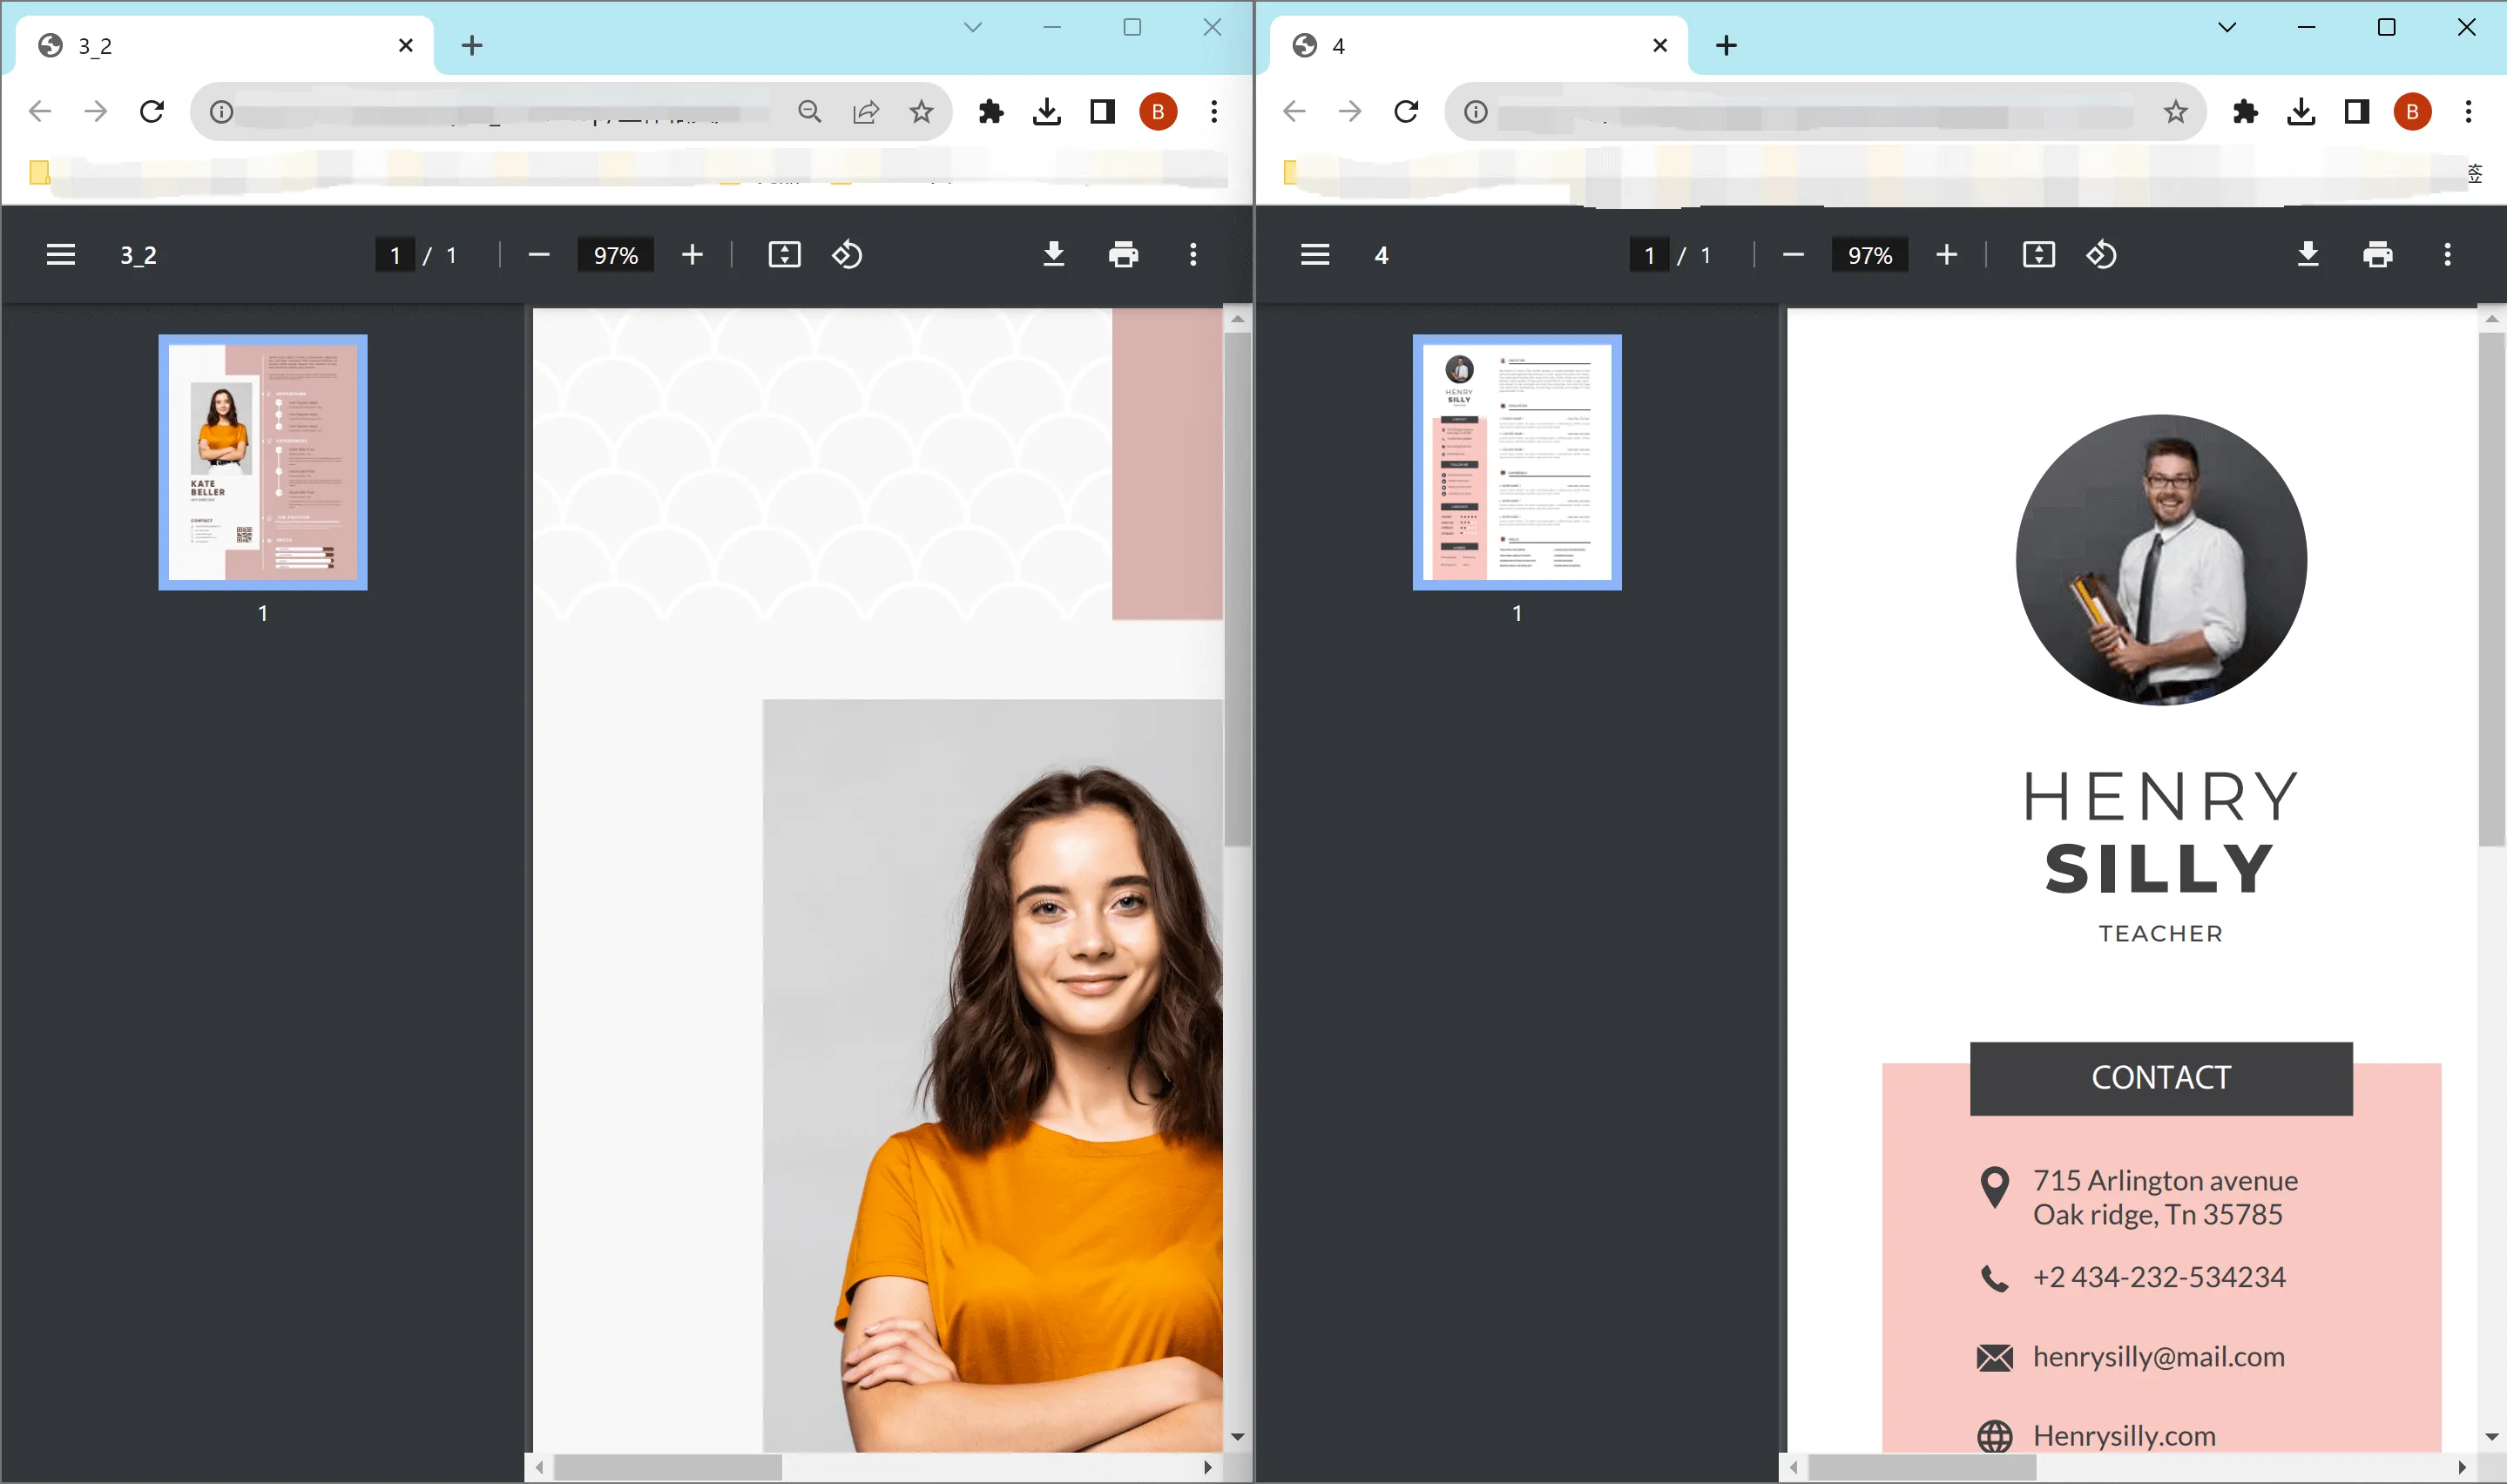The image size is (2507, 1484).
Task: Click the zoom in button in left viewer
Action: (x=691, y=254)
